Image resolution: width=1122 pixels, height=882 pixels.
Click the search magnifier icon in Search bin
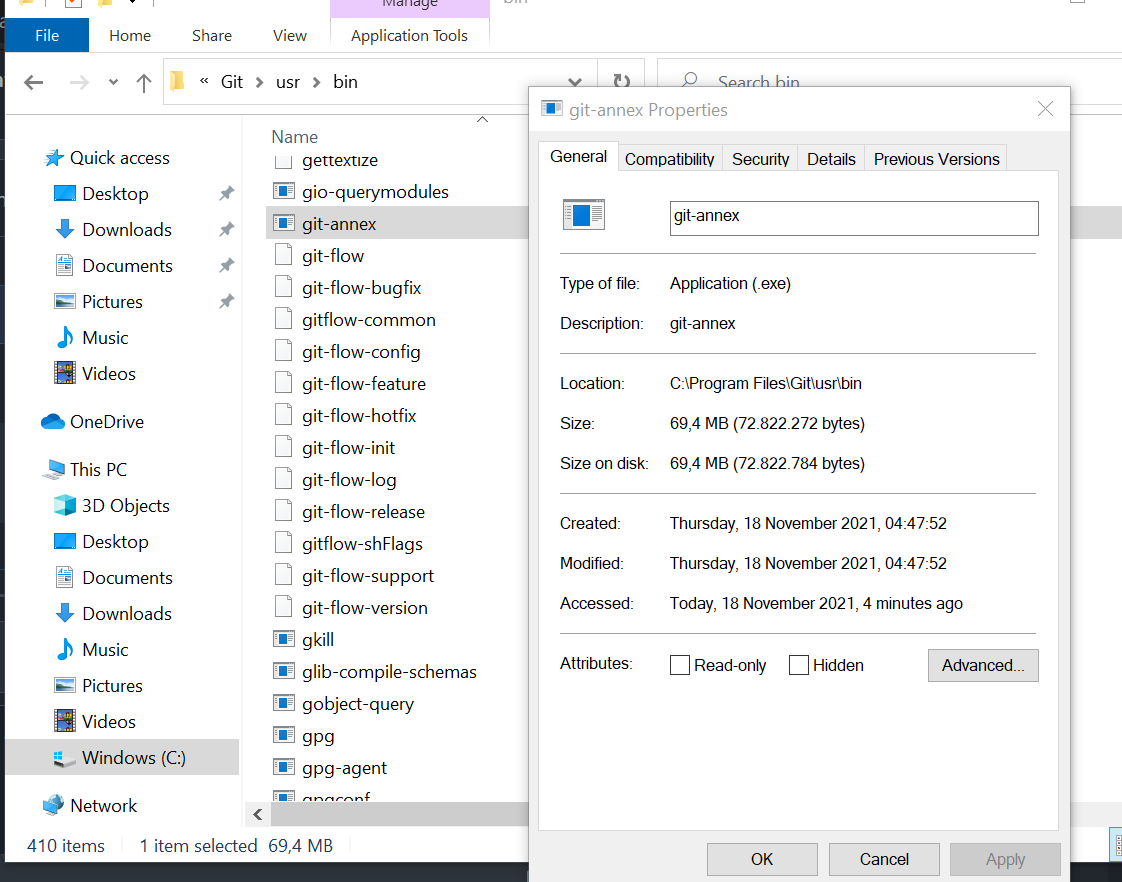(x=689, y=80)
